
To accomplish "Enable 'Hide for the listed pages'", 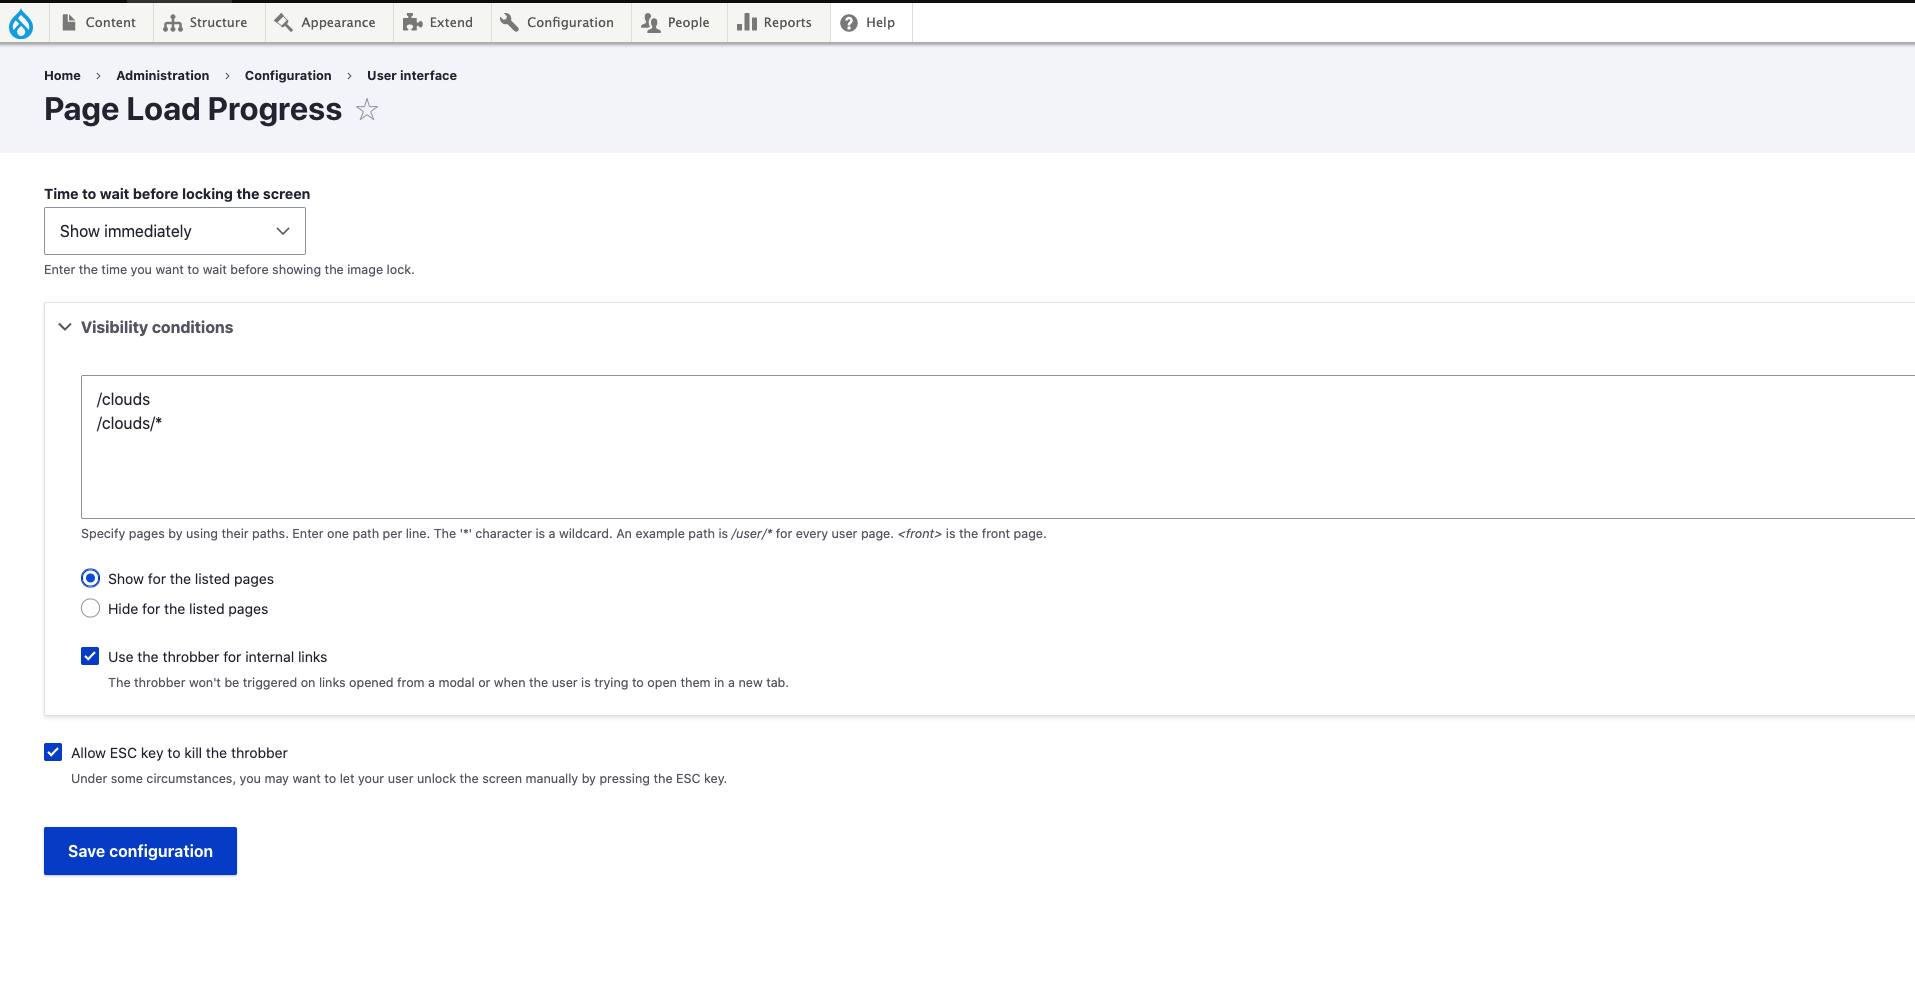I will coord(90,608).
